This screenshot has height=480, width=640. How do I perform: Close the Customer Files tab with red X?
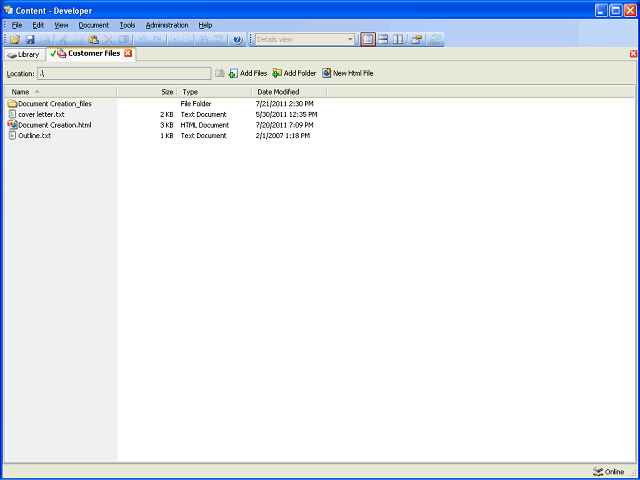[x=128, y=53]
